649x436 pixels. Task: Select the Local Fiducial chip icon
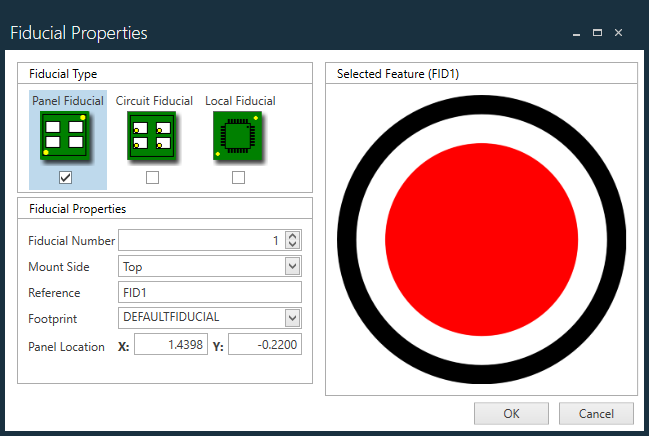click(238, 136)
